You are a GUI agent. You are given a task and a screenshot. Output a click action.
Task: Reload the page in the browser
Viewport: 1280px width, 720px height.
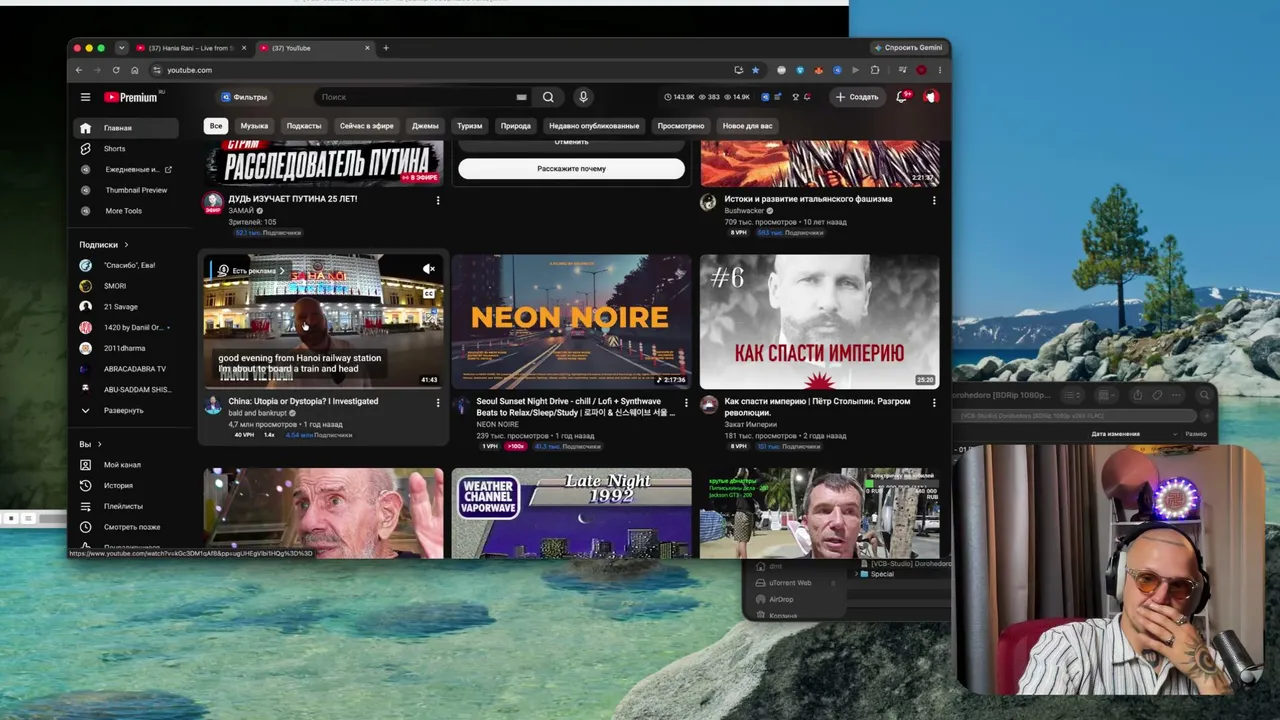(116, 70)
